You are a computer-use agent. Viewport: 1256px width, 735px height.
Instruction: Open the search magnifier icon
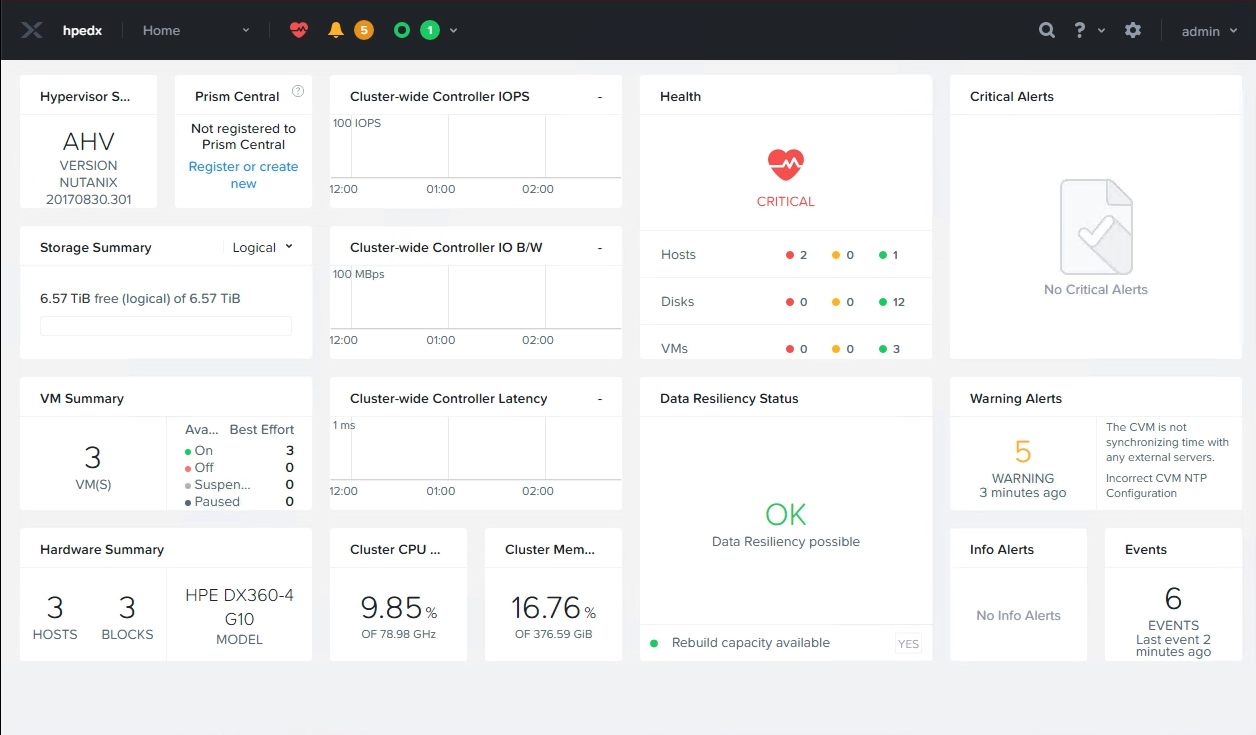pyautogui.click(x=1047, y=30)
